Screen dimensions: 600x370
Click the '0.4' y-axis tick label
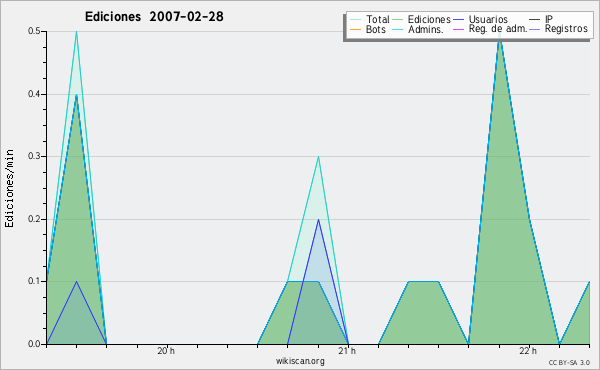click(34, 94)
